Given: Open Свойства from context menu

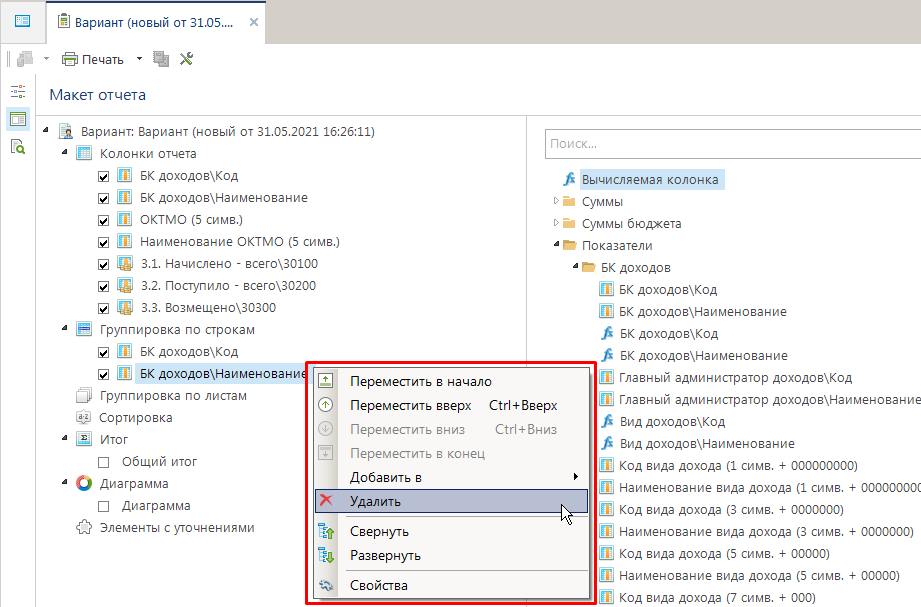Looking at the screenshot, I should coord(451,585).
